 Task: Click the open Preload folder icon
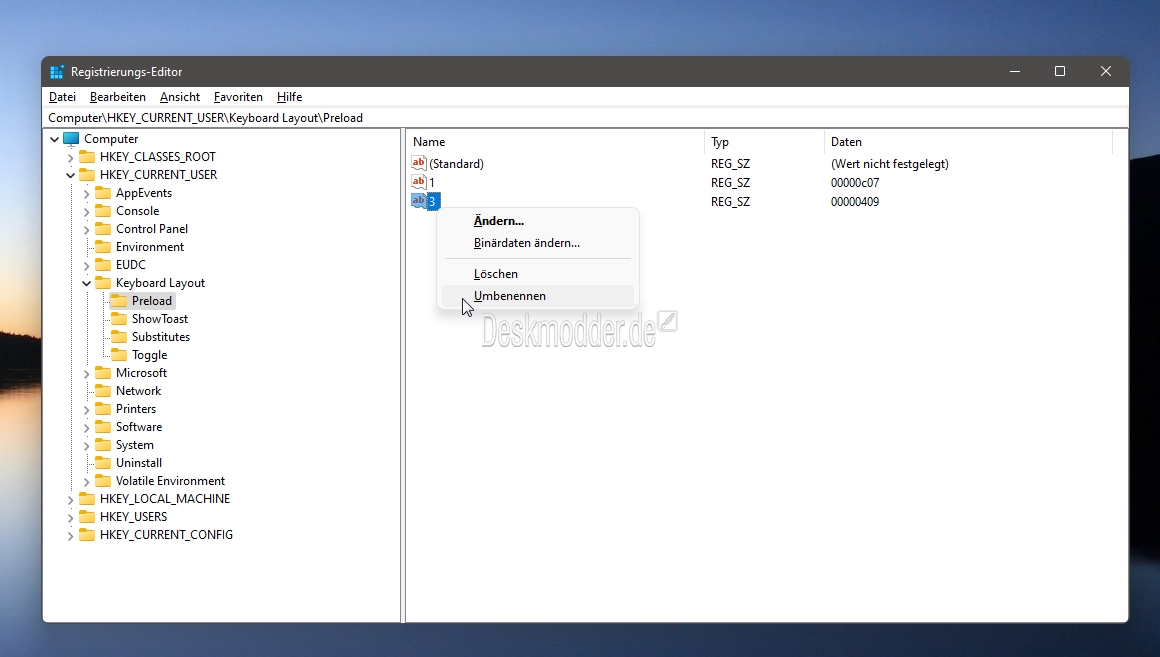click(118, 301)
